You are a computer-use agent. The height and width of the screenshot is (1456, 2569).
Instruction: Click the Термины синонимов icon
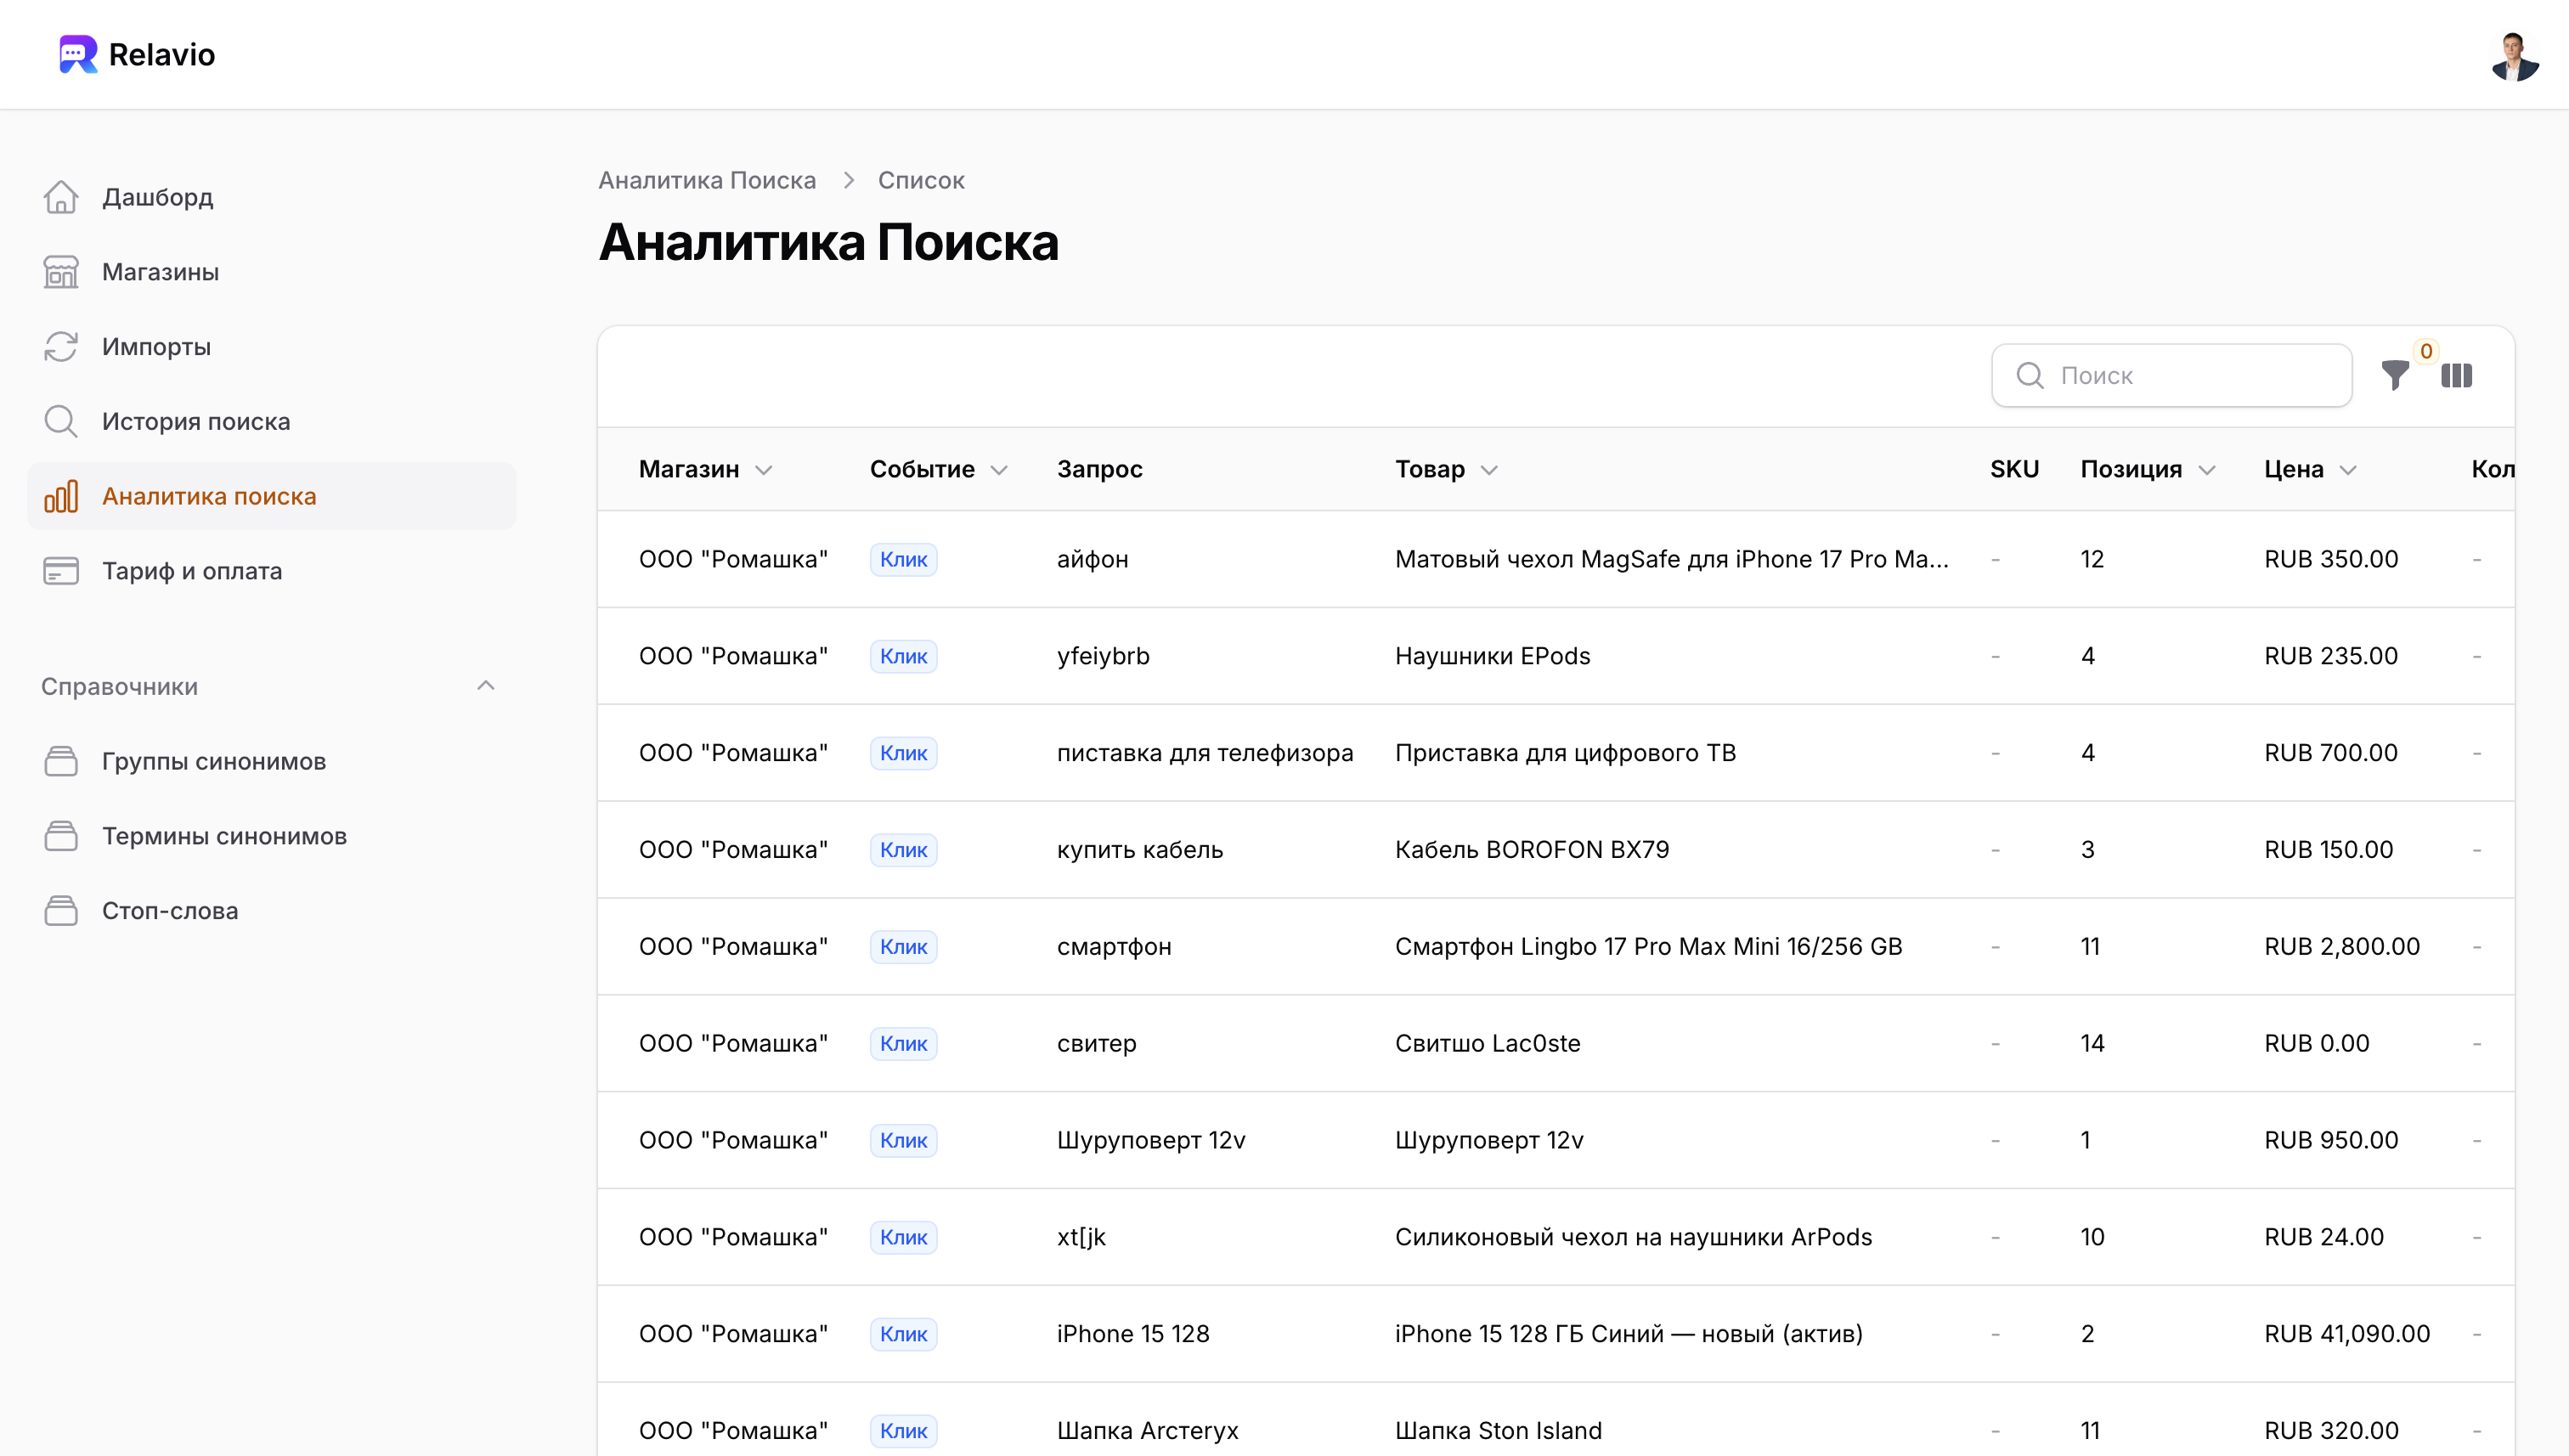pos(61,836)
